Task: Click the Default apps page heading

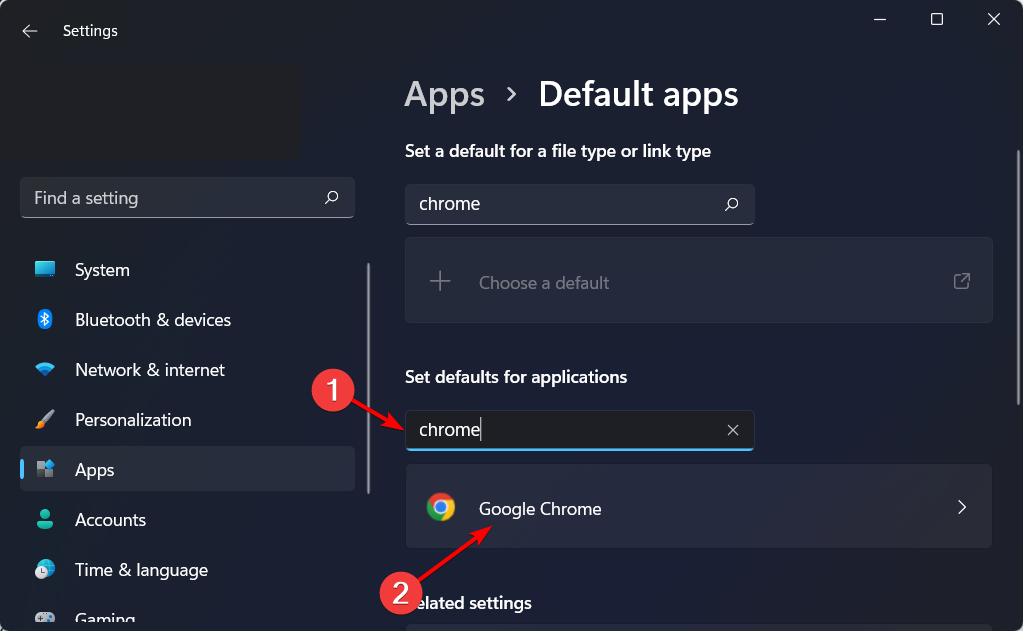Action: pos(638,95)
